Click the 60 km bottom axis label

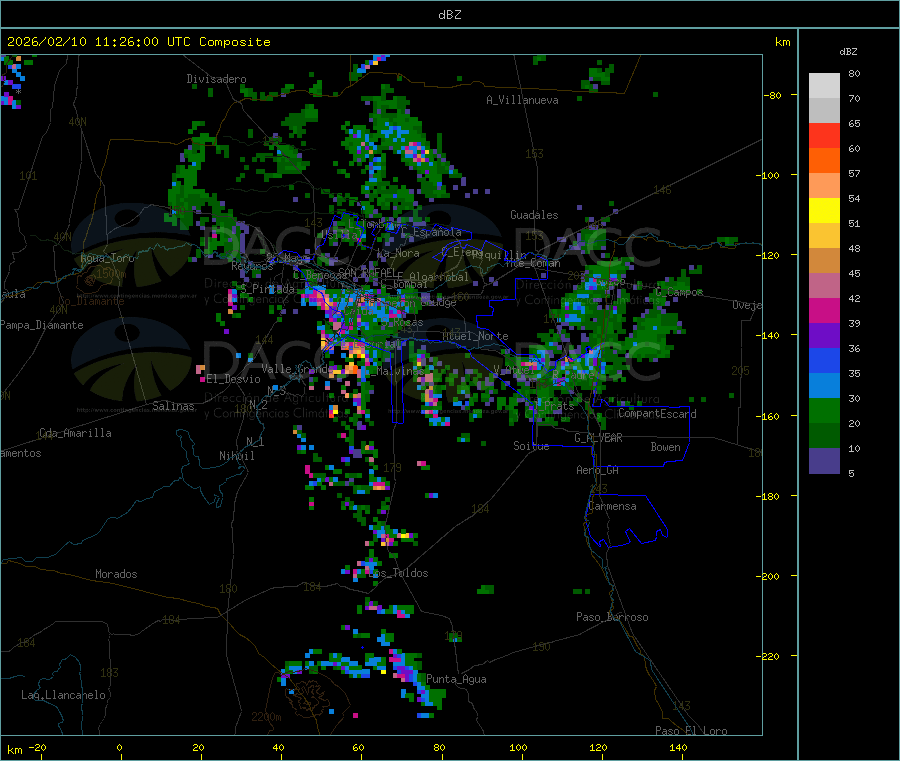point(358,747)
